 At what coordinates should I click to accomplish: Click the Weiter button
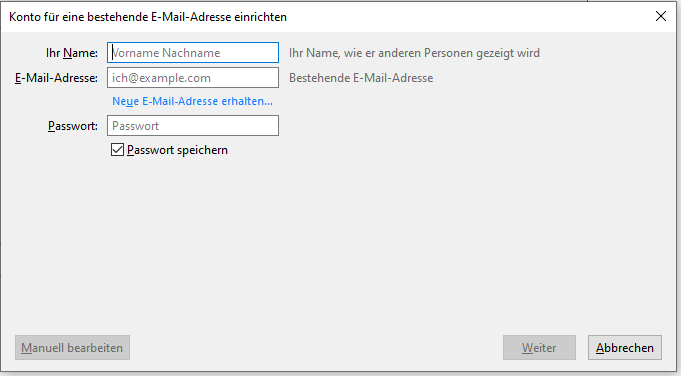coord(539,347)
